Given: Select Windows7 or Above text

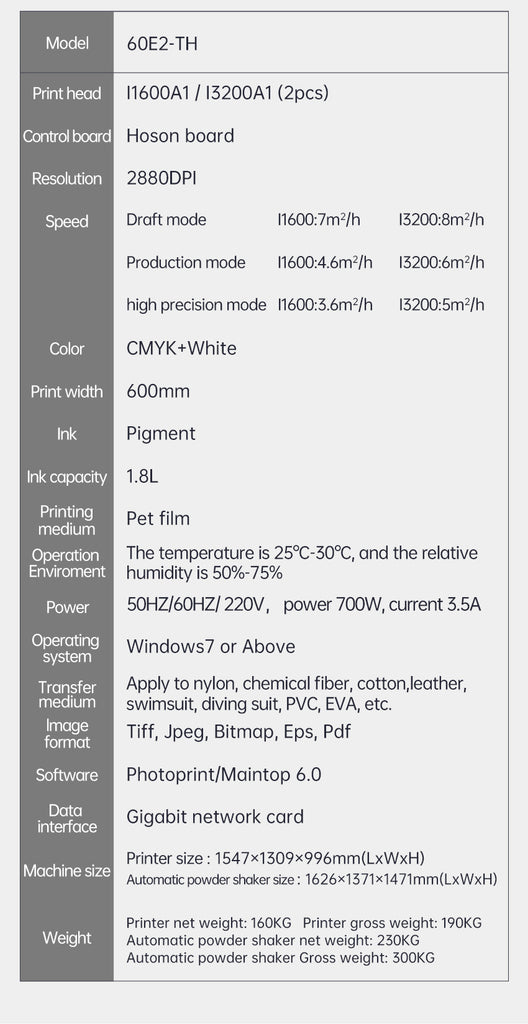Looking at the screenshot, I should click(x=211, y=647).
